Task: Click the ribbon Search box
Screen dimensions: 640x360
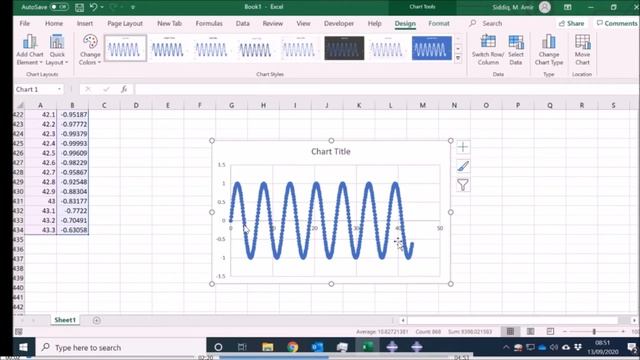Action: pos(492,23)
